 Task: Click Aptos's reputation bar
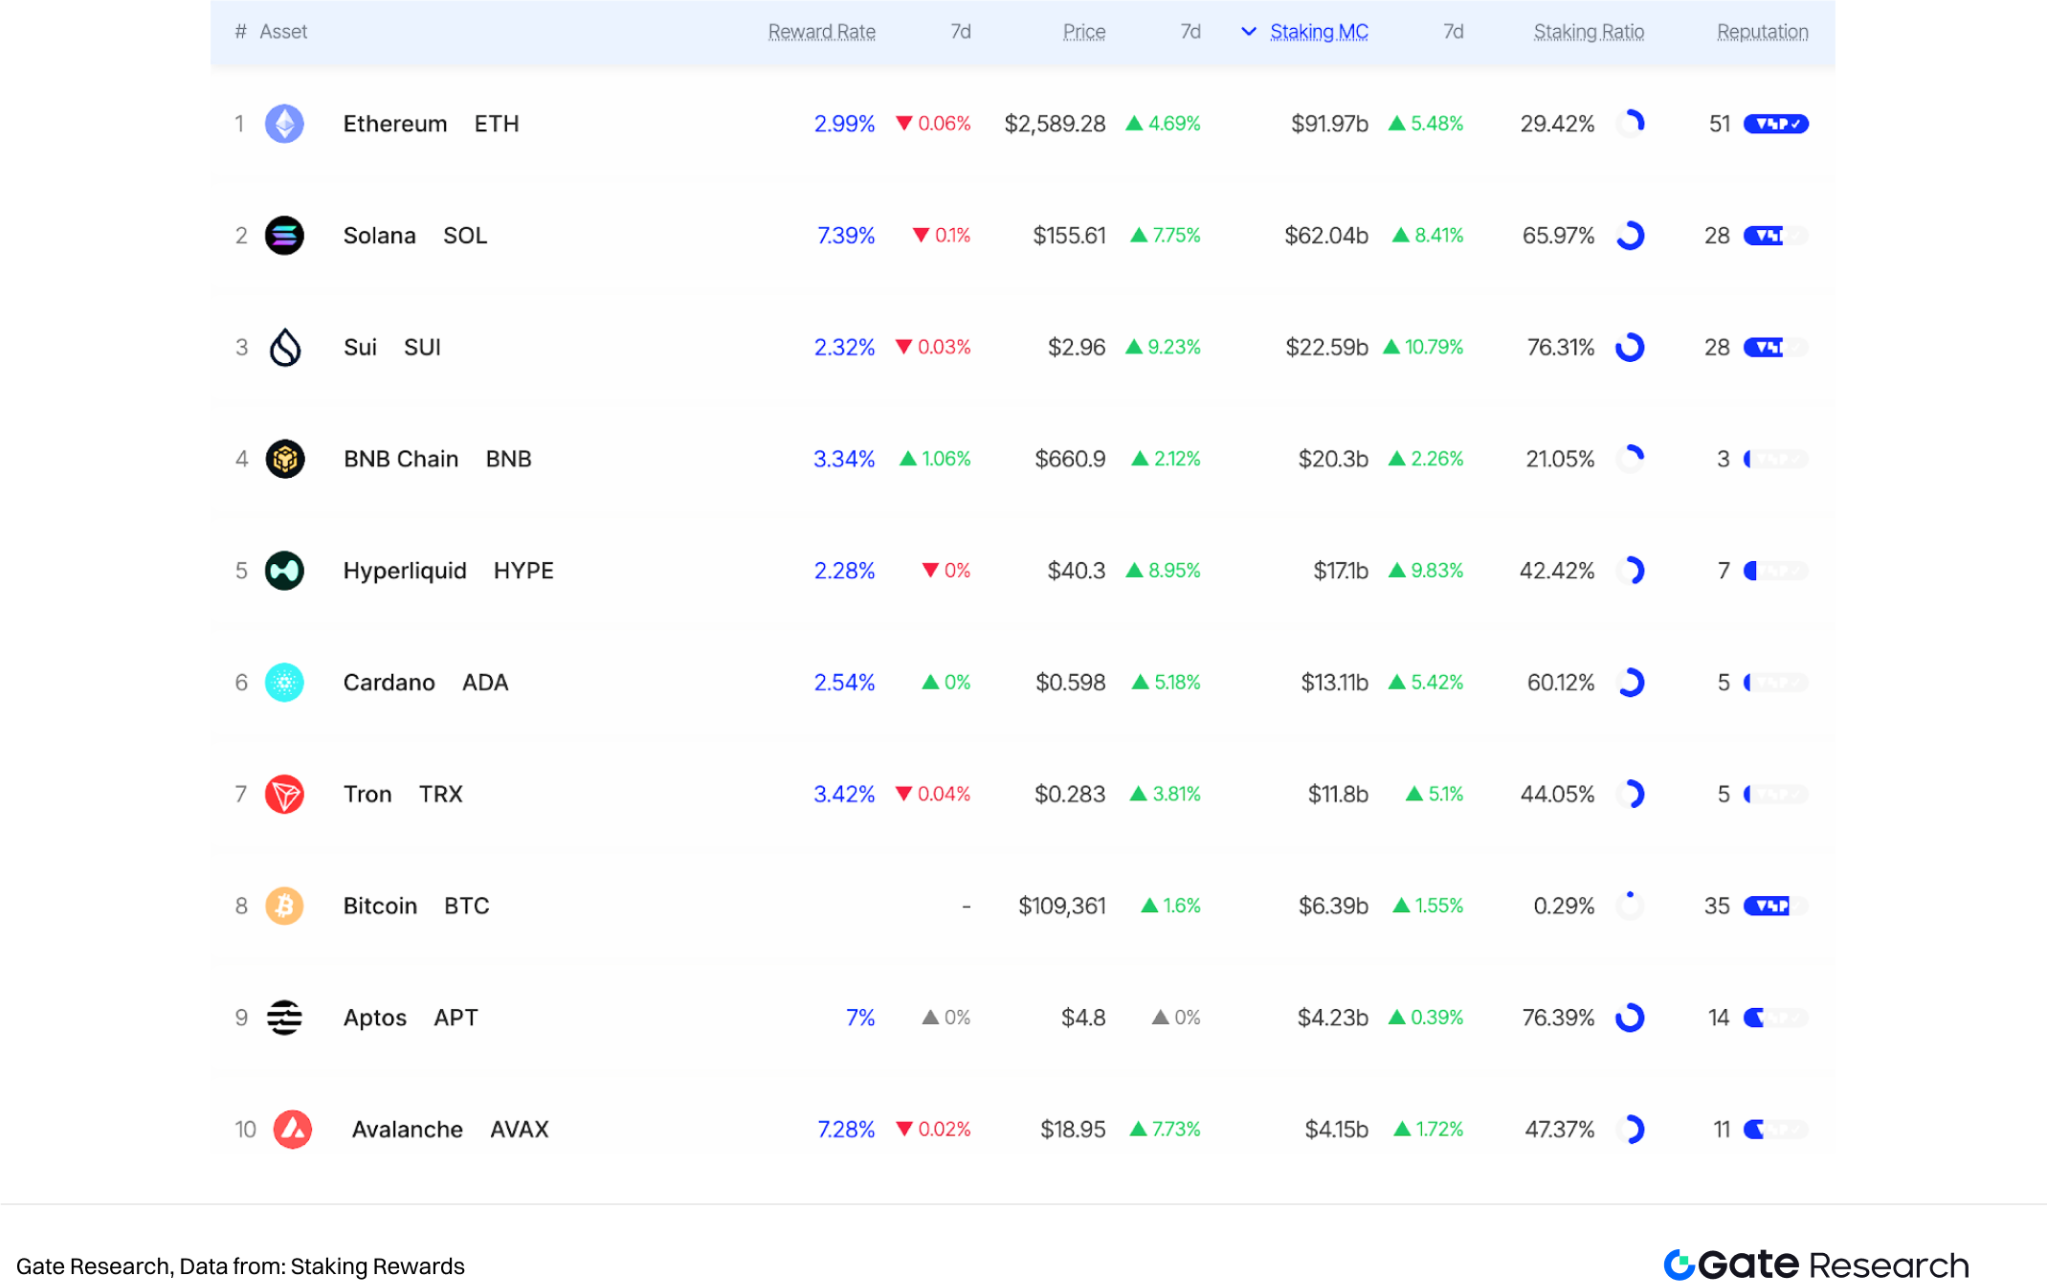click(x=1776, y=1018)
